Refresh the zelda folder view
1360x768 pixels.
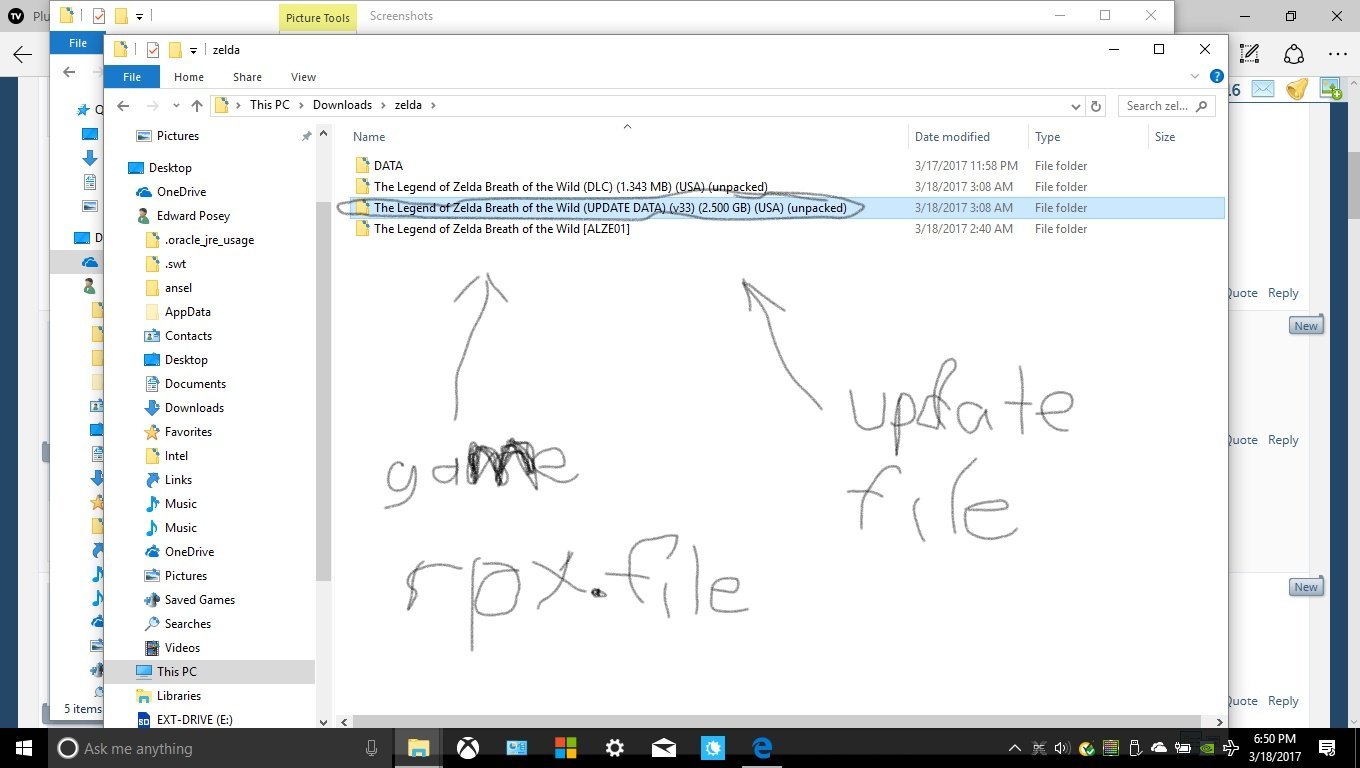click(1096, 106)
